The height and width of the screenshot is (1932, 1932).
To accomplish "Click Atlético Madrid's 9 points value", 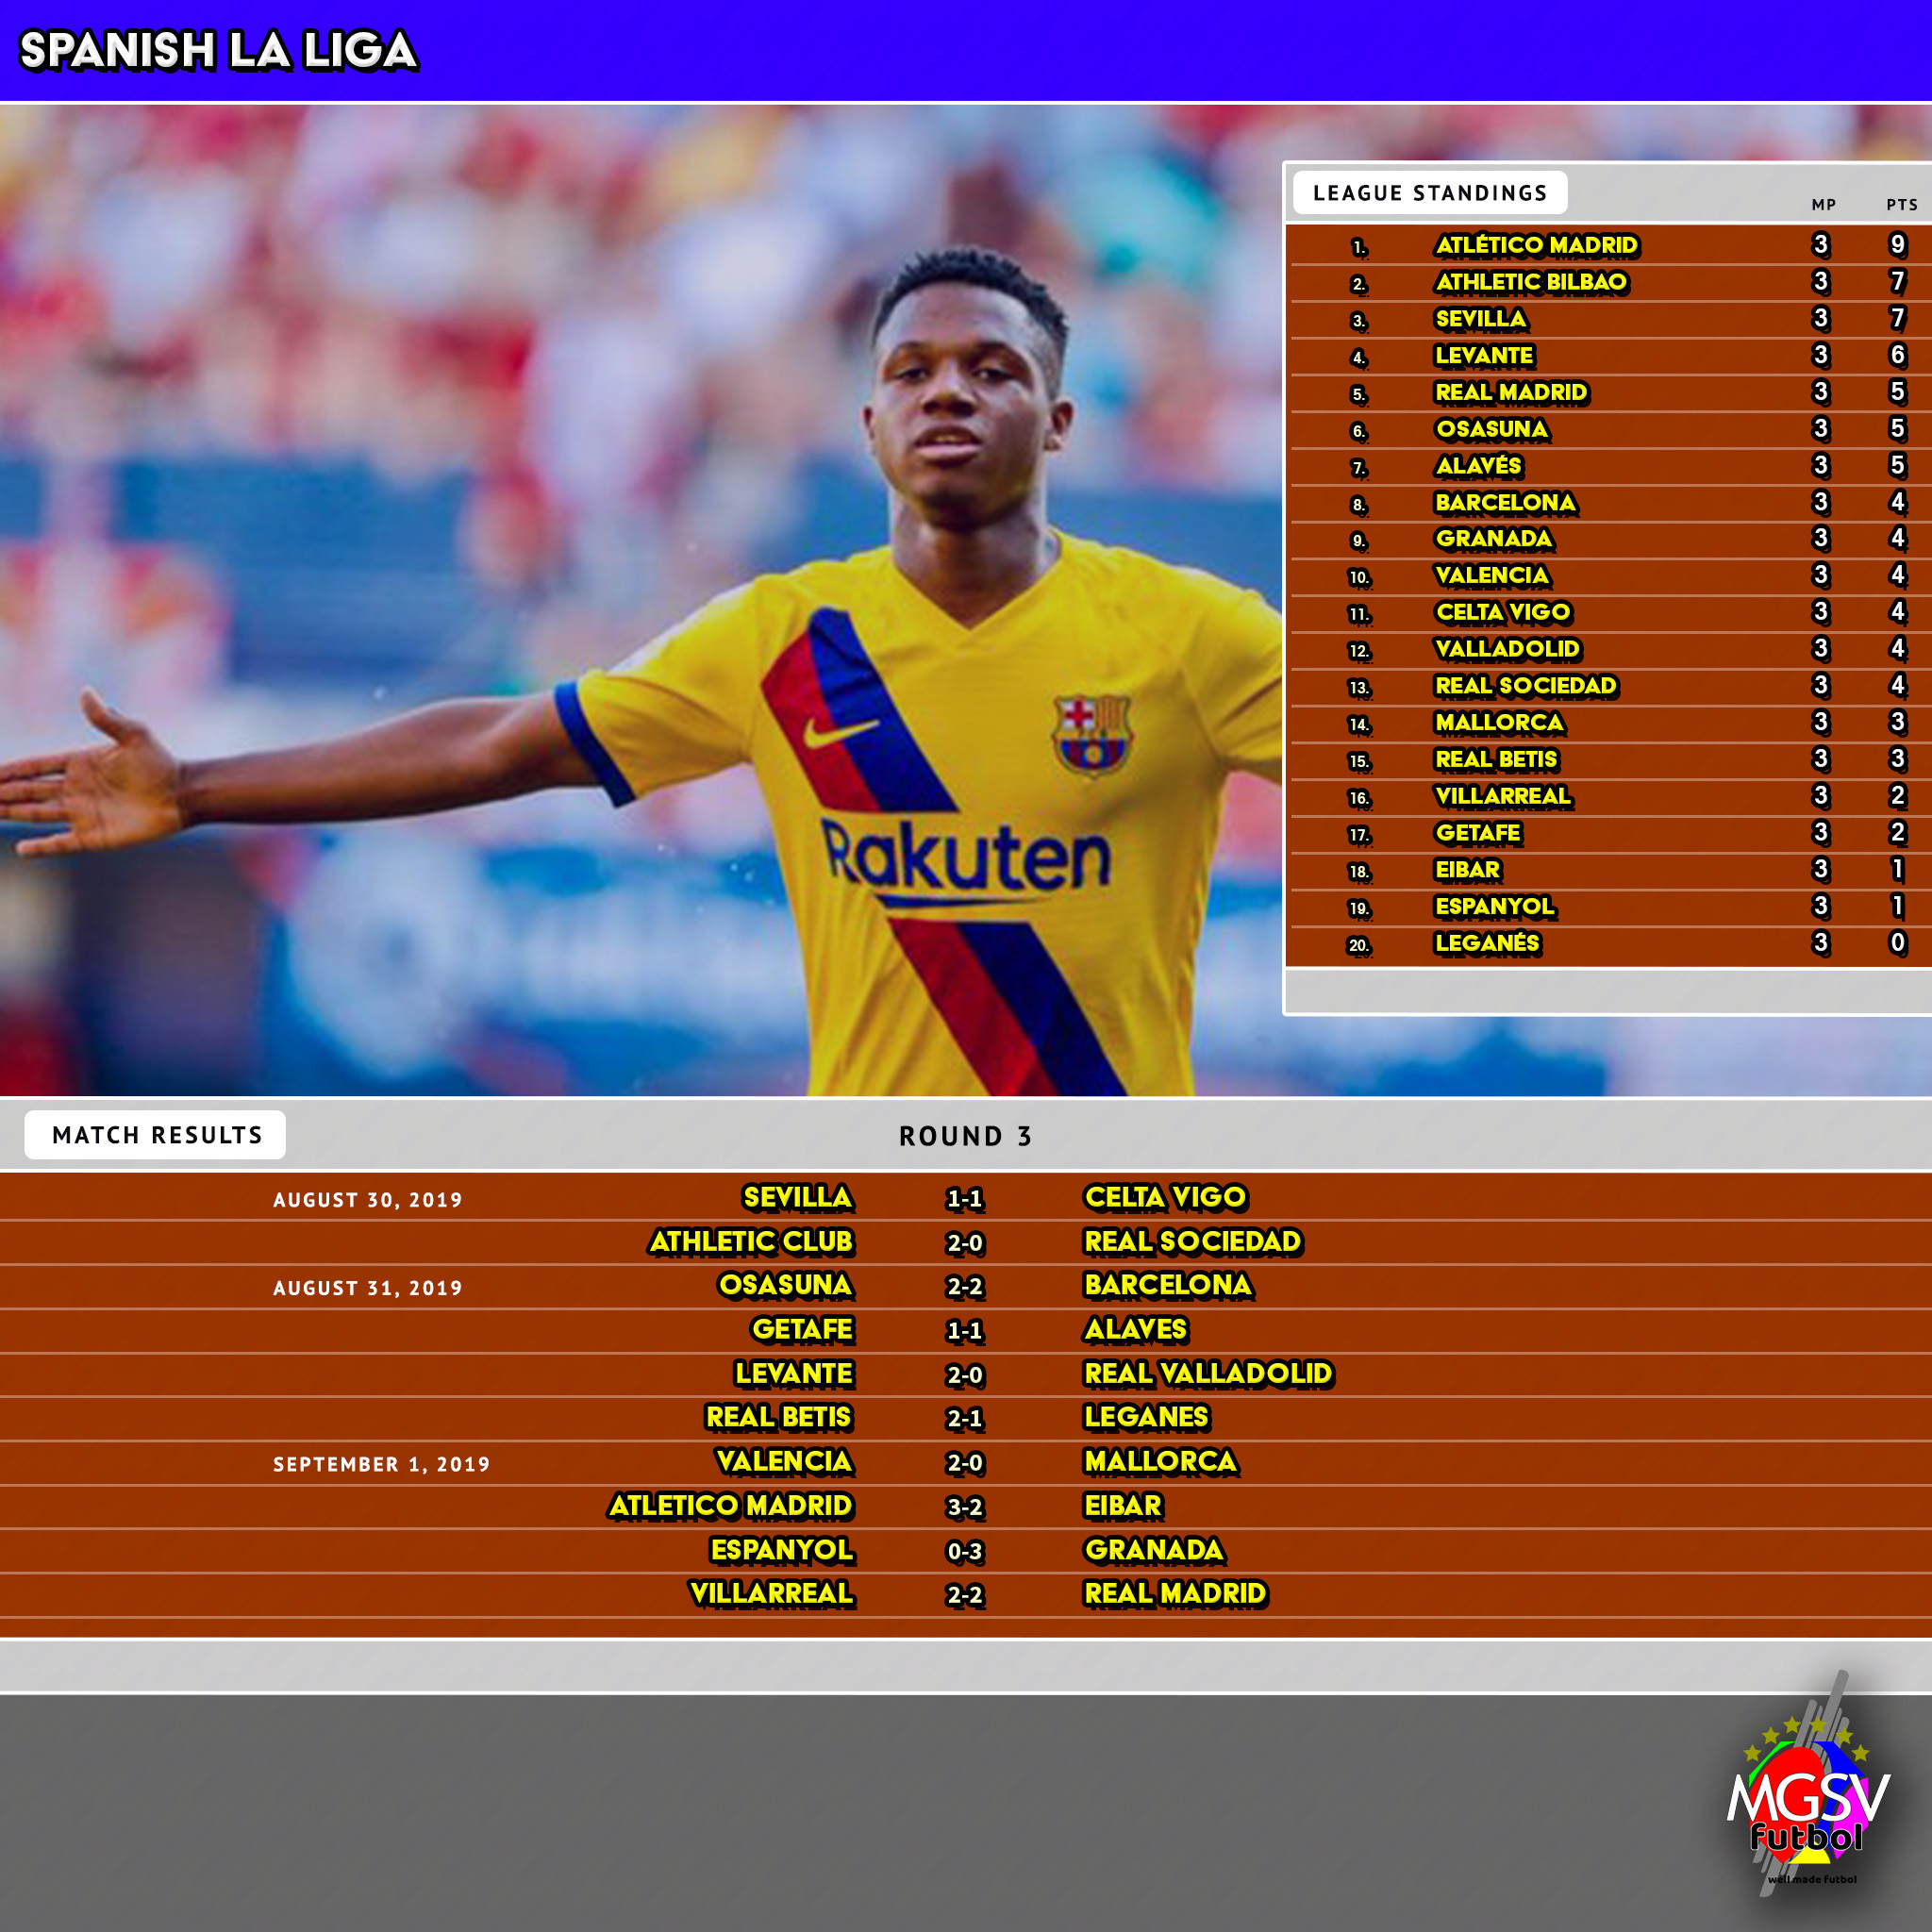I will pyautogui.click(x=1897, y=245).
